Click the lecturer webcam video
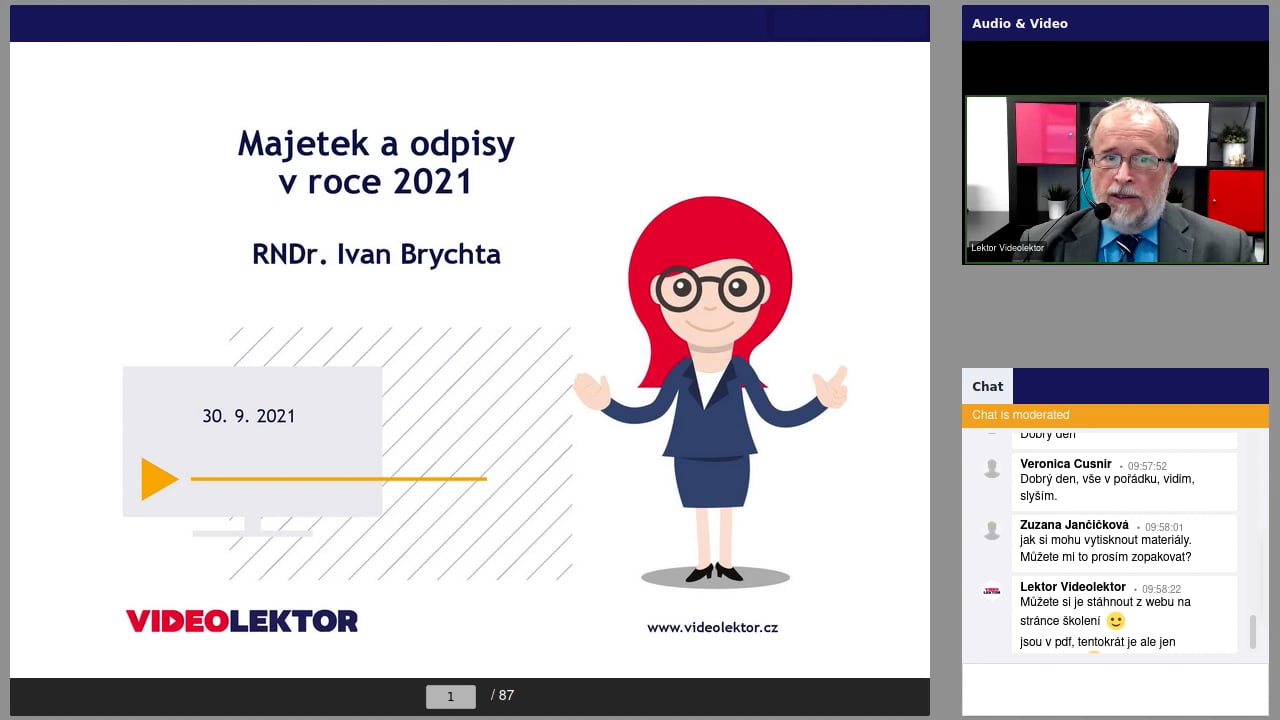Viewport: 1280px width, 720px height. click(1115, 180)
